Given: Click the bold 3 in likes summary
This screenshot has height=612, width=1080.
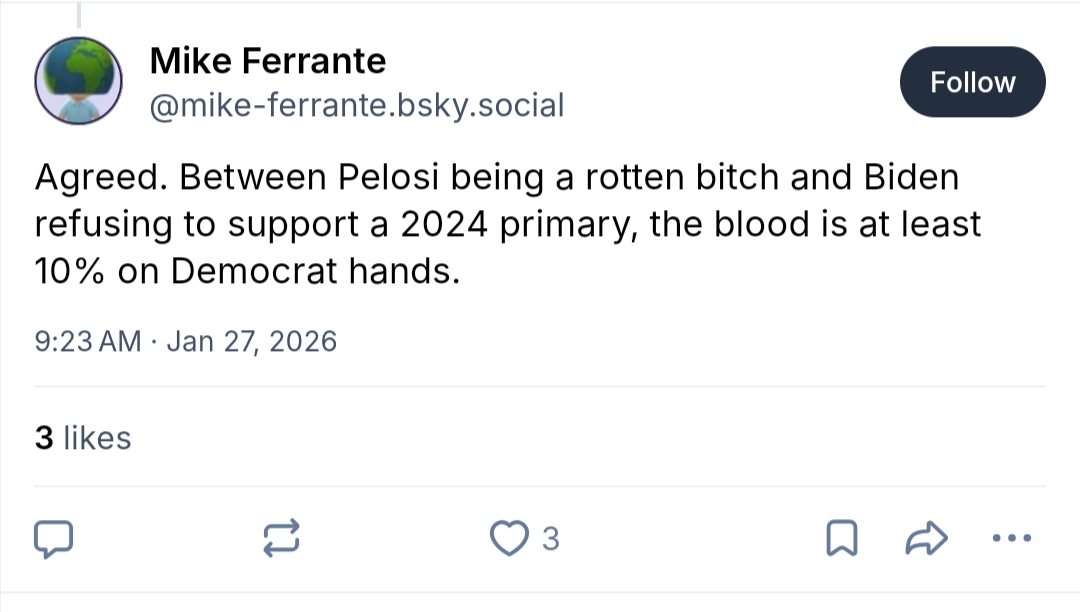Looking at the screenshot, I should coord(44,438).
